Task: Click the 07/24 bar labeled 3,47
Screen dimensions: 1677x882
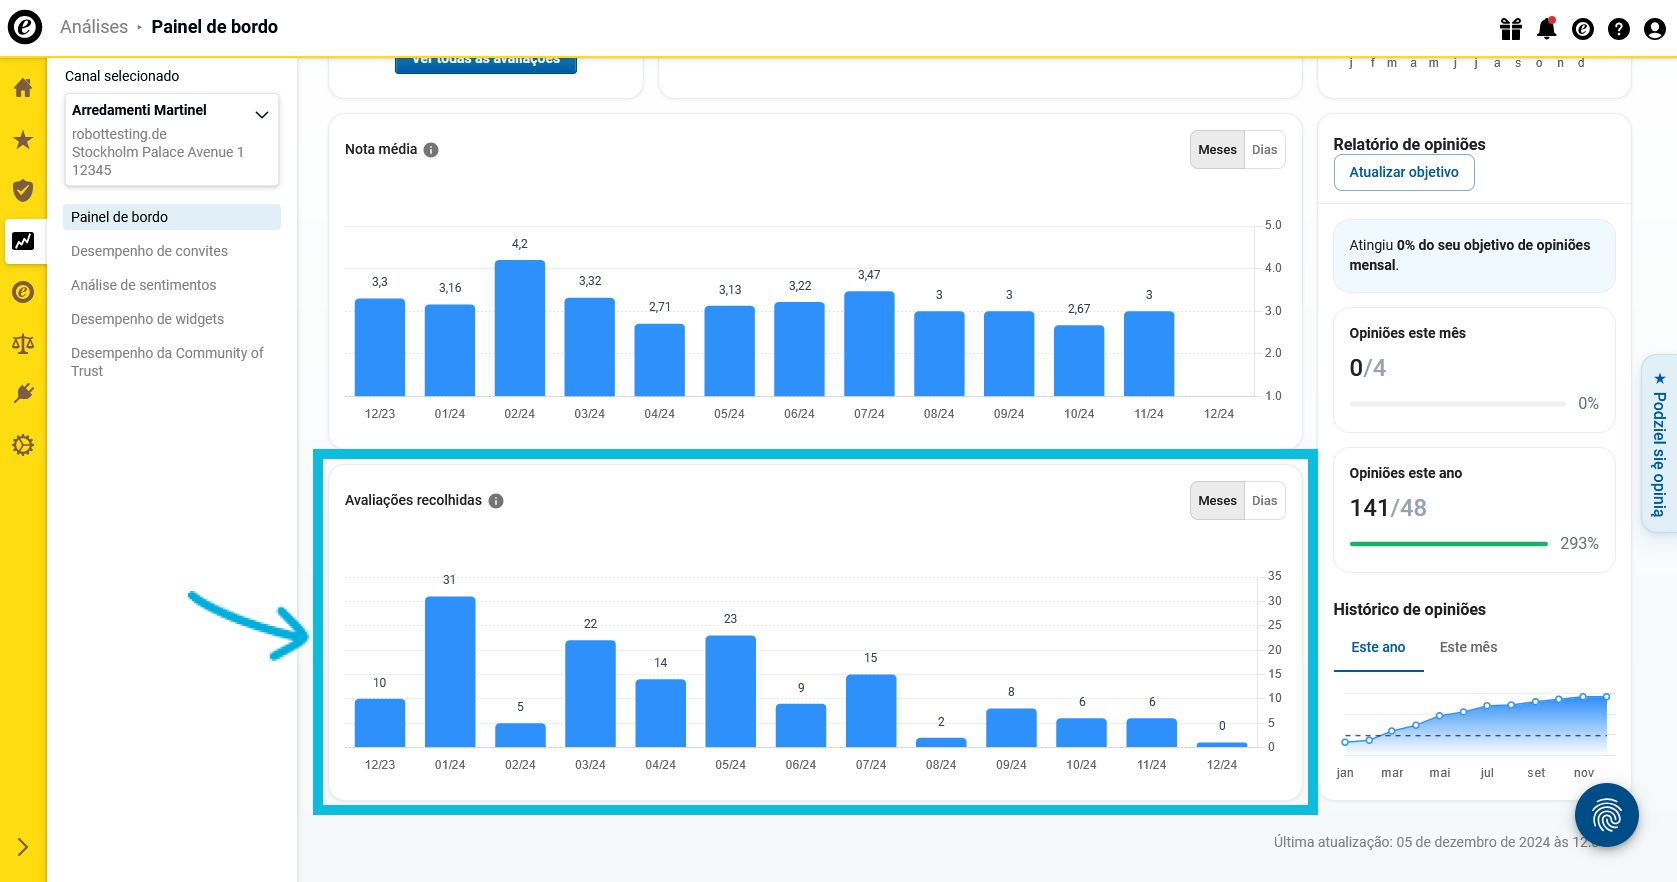Action: pyautogui.click(x=869, y=344)
